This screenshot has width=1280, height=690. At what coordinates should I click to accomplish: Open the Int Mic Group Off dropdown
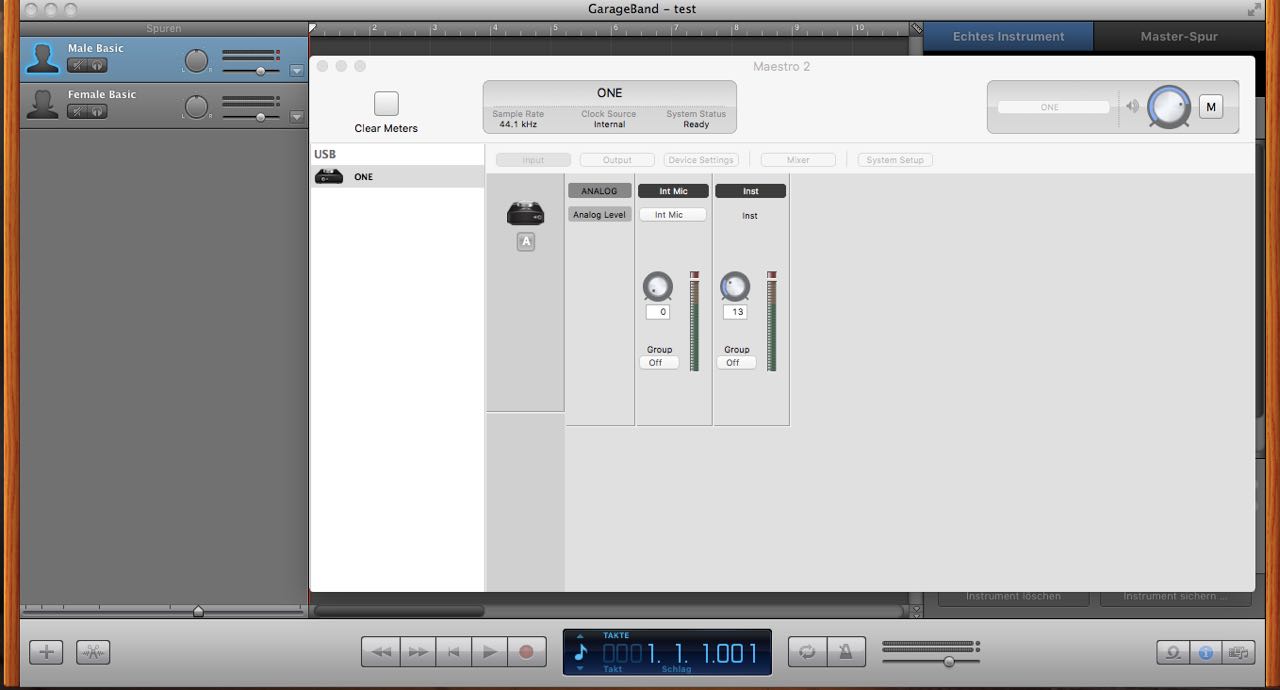pos(659,363)
